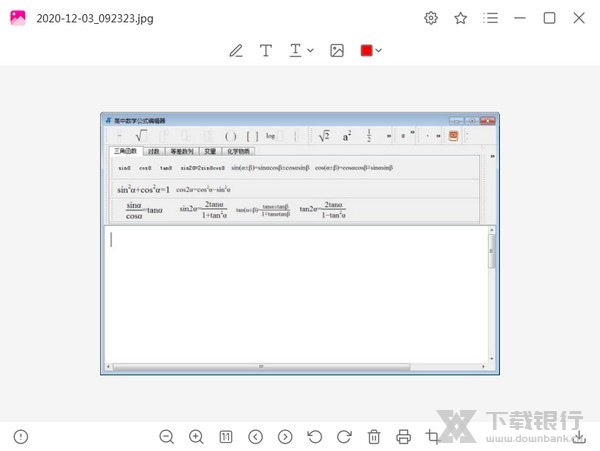Image resolution: width=600 pixels, height=451 pixels.
Task: Zoom in with the plus magnifier
Action: pyautogui.click(x=196, y=437)
